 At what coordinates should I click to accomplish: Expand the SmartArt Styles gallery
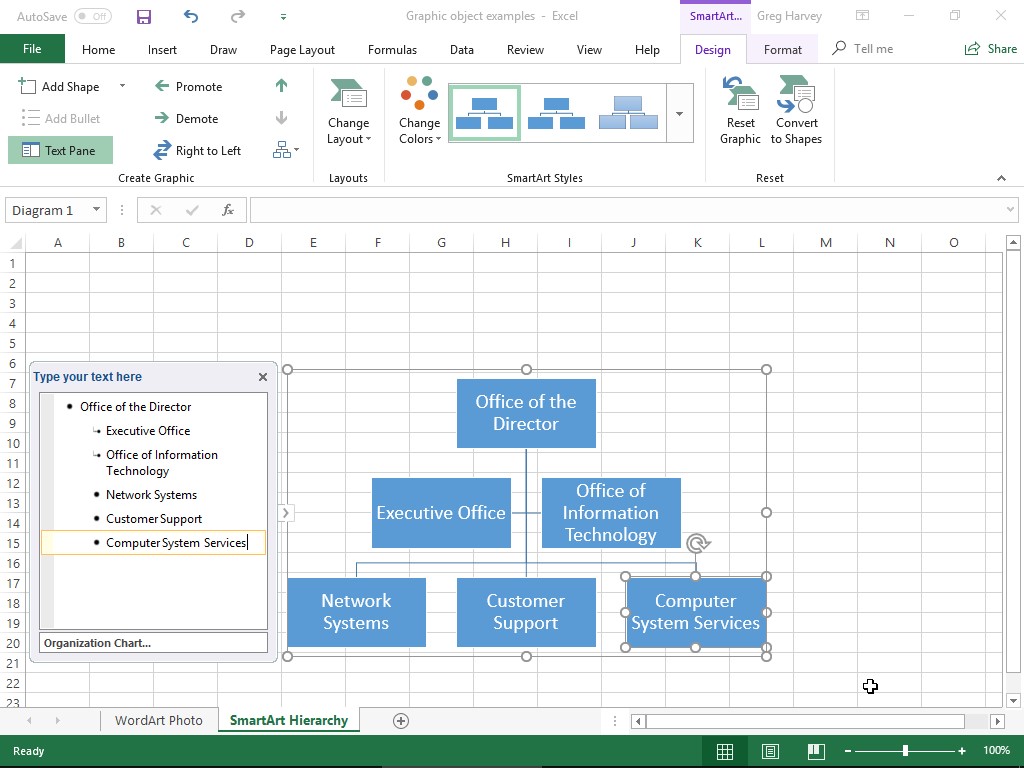[x=679, y=113]
